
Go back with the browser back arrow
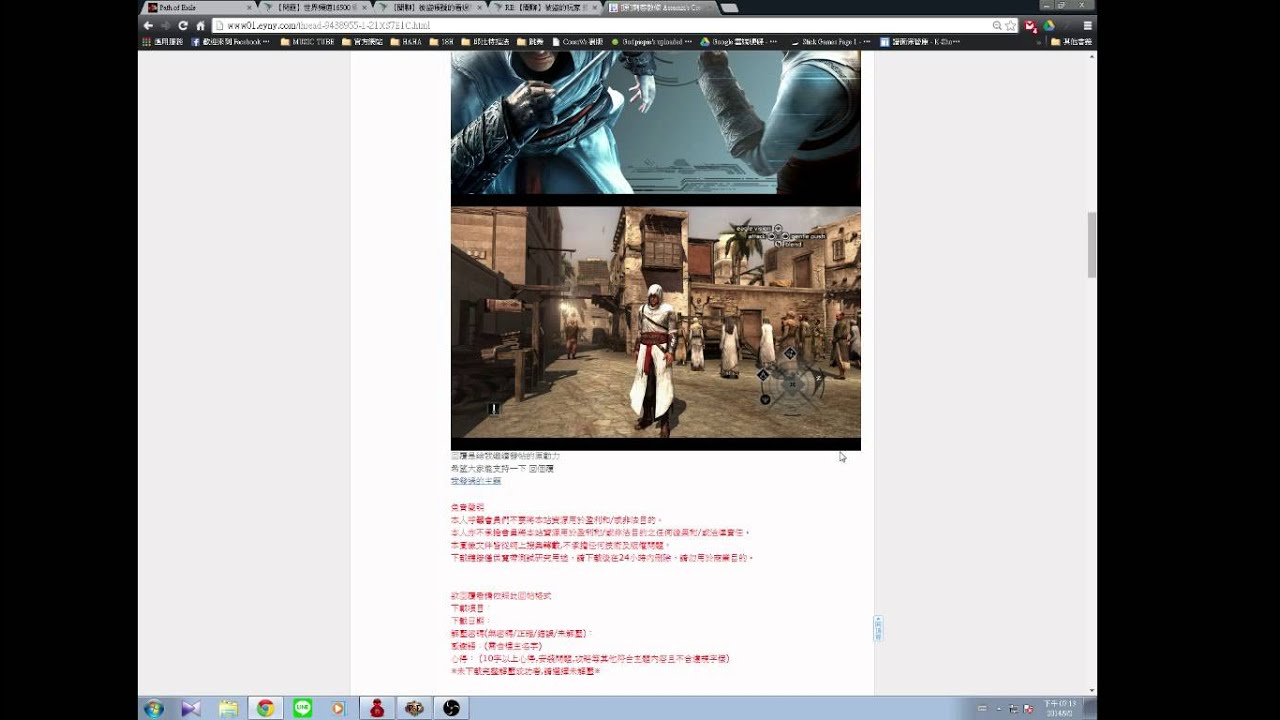(x=148, y=25)
